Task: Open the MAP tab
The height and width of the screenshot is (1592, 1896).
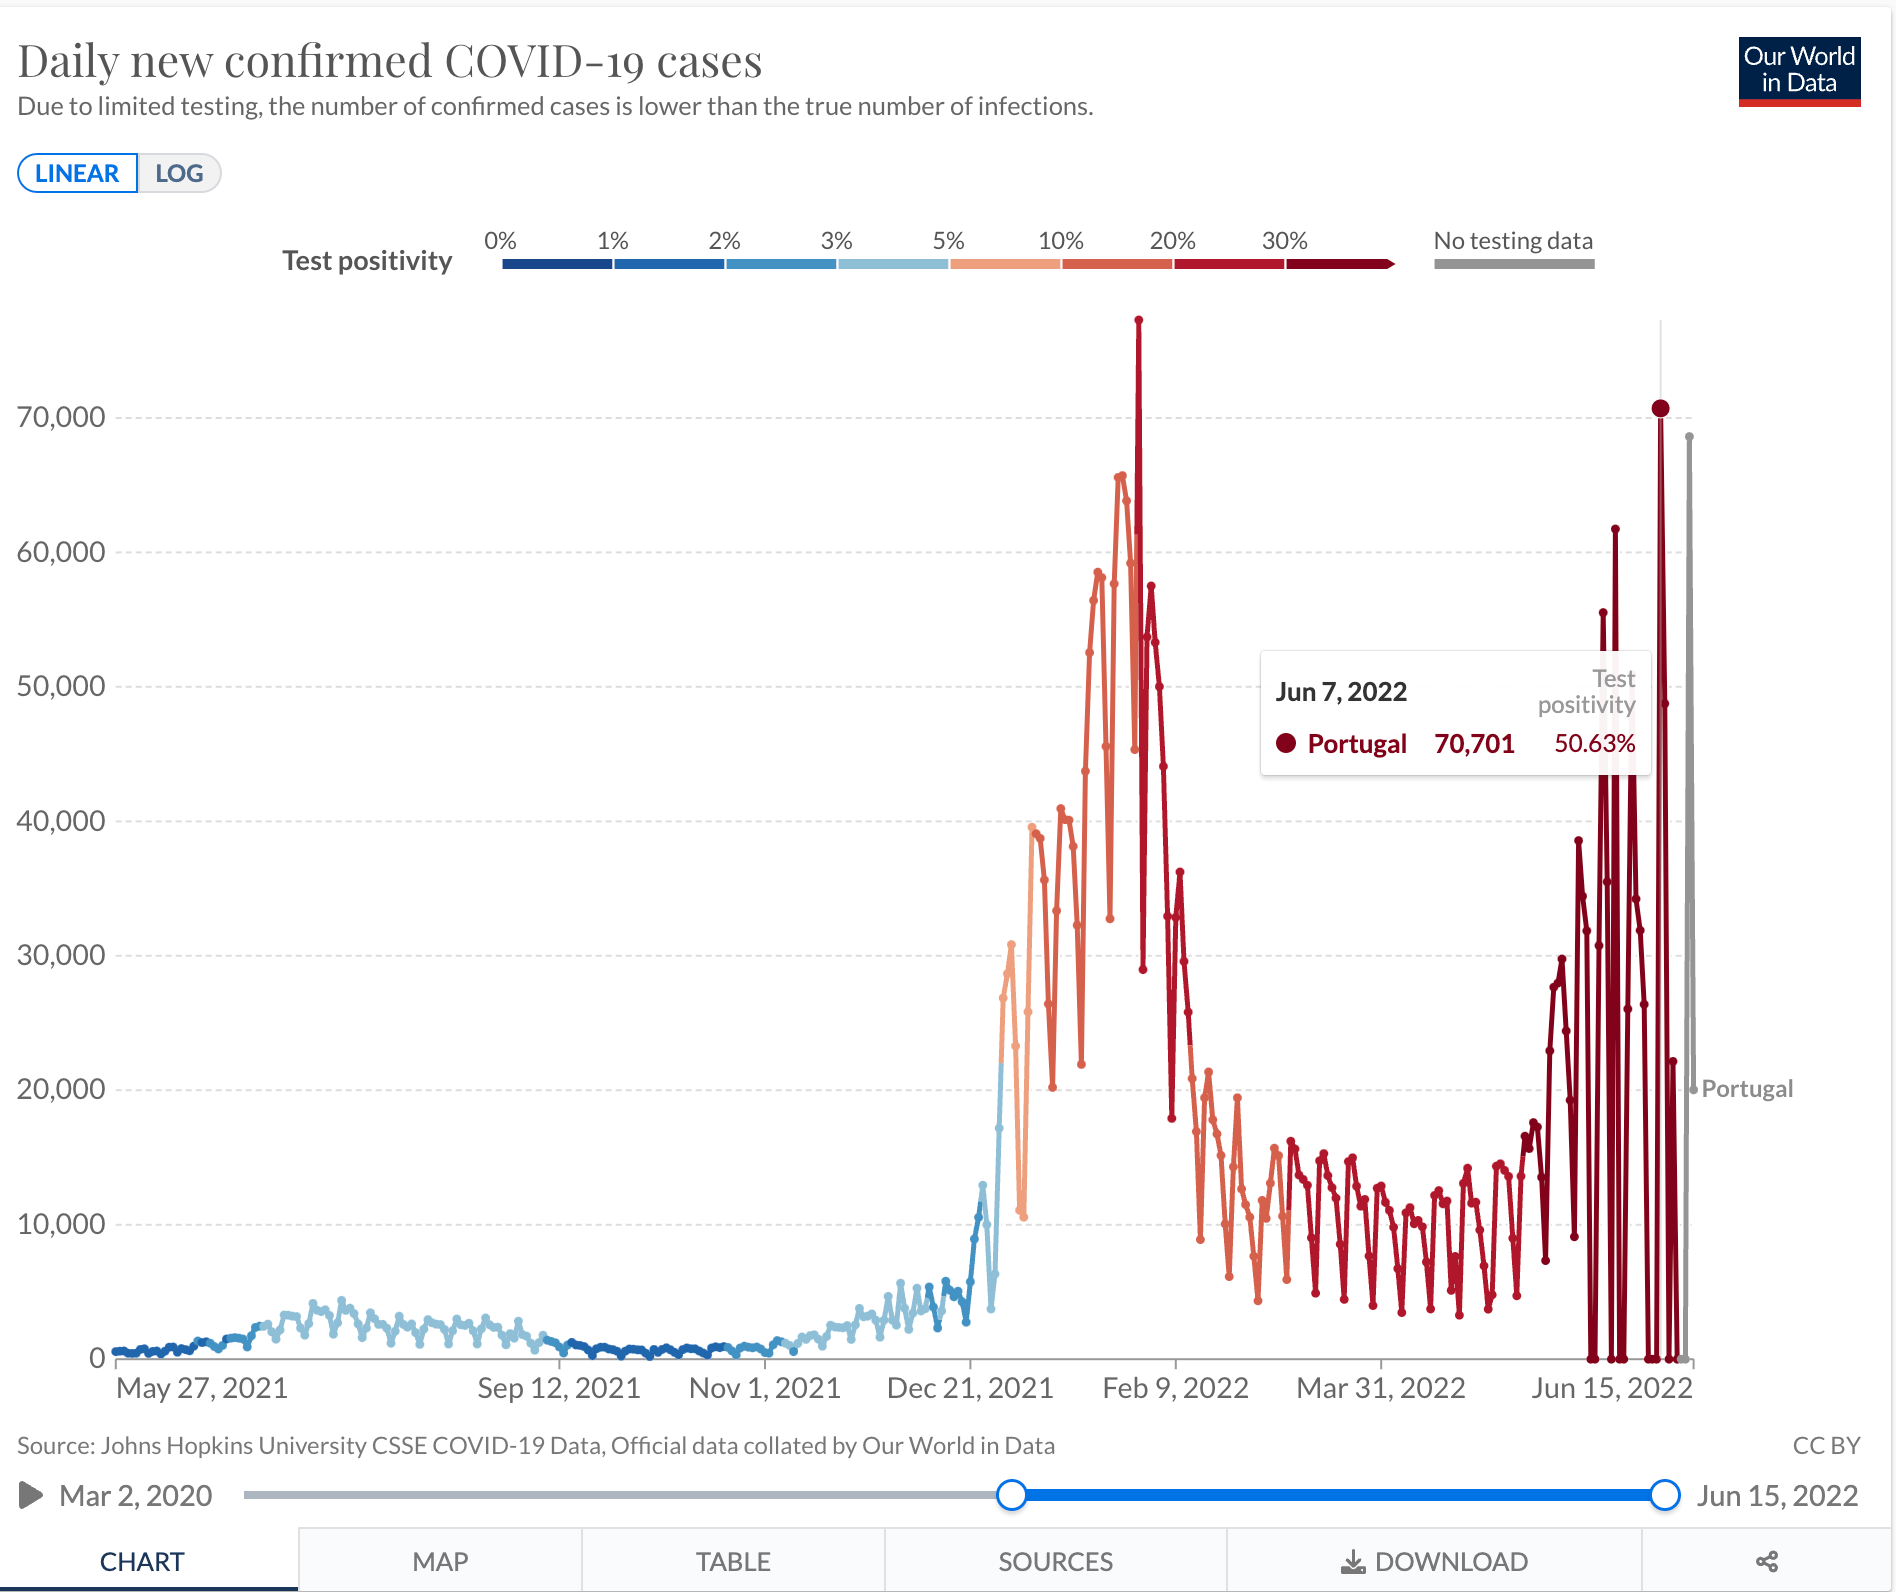Action: click(440, 1561)
